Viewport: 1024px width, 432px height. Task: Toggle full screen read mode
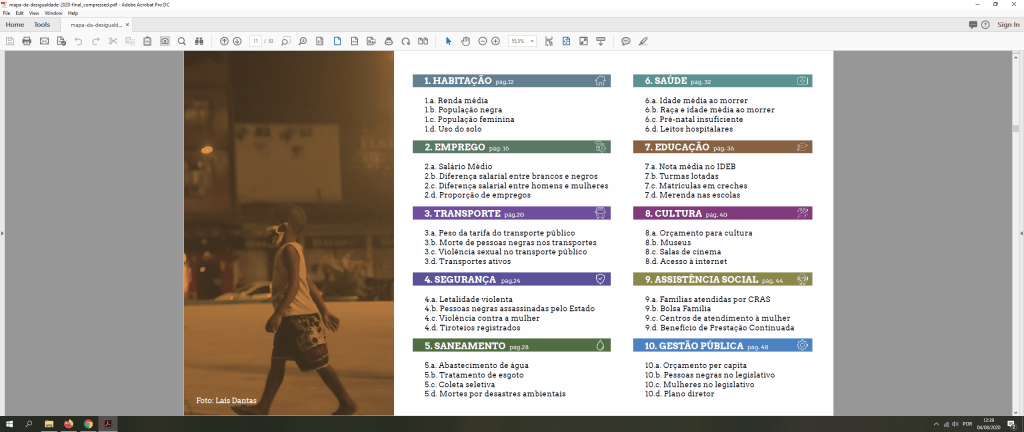point(582,41)
